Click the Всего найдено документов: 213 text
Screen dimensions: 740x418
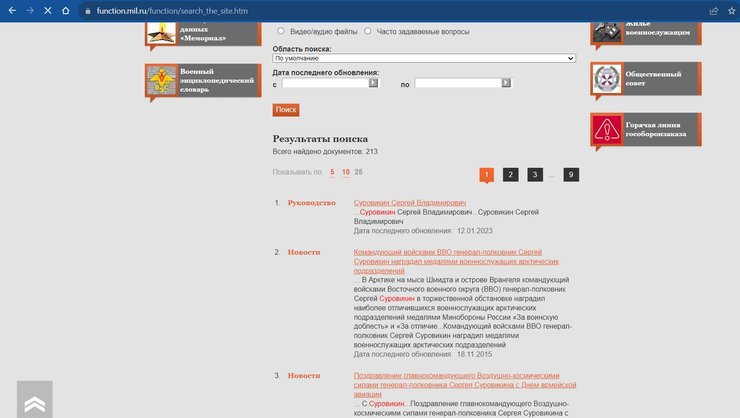click(x=325, y=151)
